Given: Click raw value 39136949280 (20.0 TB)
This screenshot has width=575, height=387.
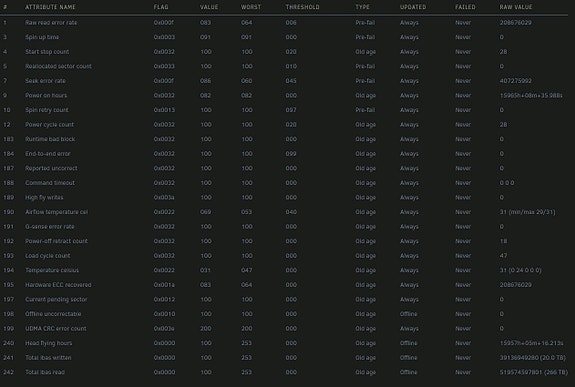Looking at the screenshot, I should click(x=532, y=358).
